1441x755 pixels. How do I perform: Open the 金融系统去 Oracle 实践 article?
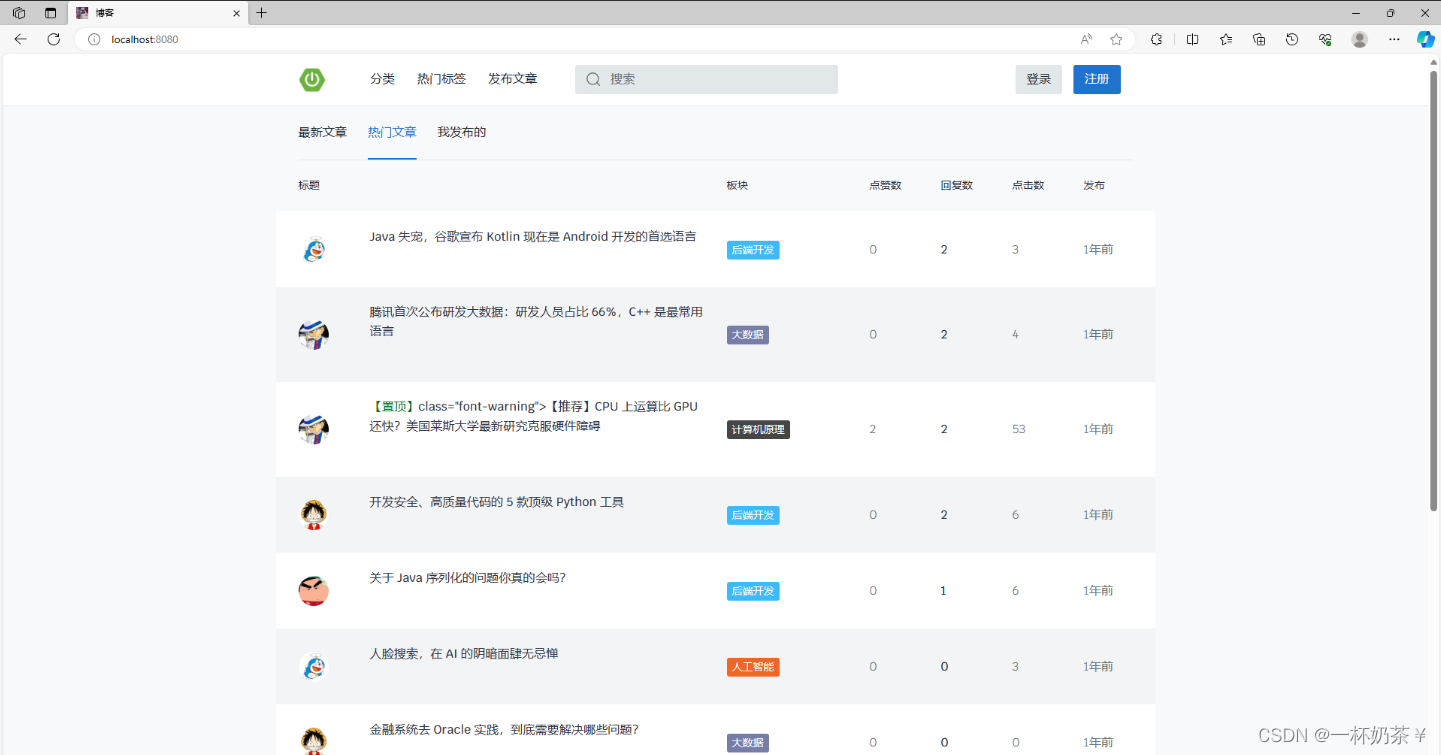503,730
